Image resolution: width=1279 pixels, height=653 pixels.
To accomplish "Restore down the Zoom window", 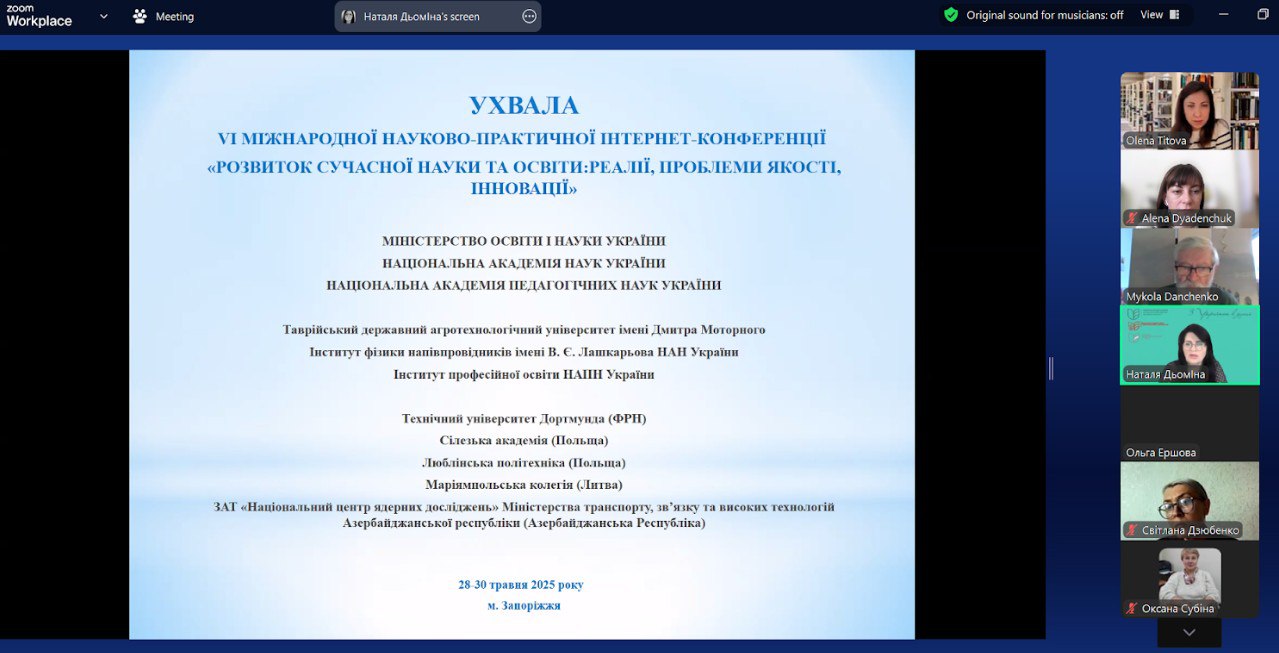I will click(1263, 15).
